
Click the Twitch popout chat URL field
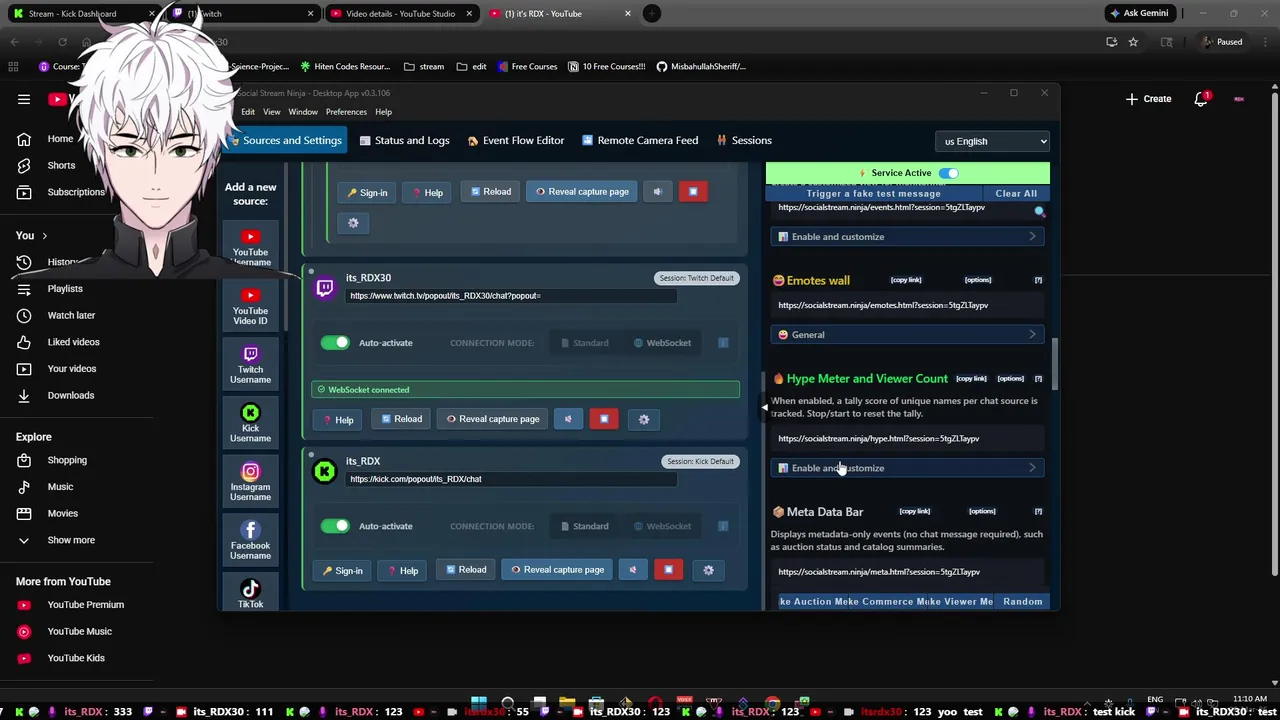(511, 296)
